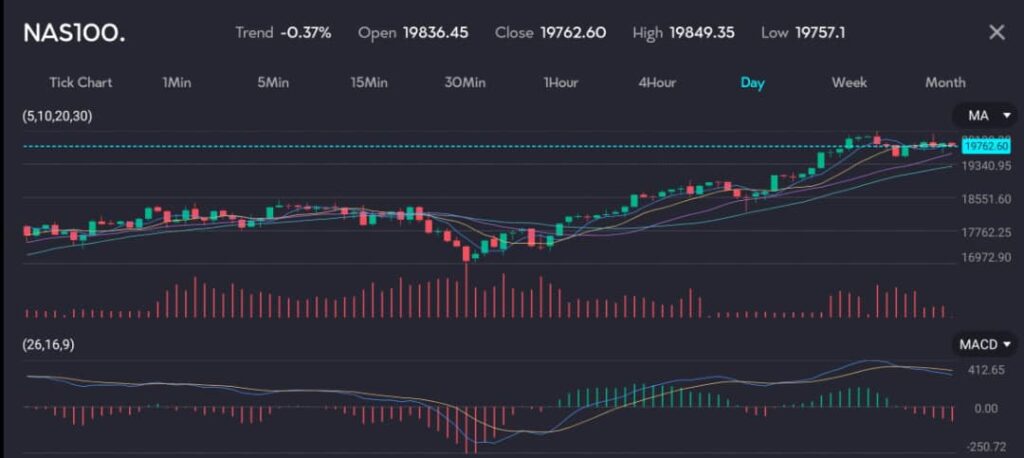Select the Day timeframe
This screenshot has width=1024, height=458.
[752, 82]
